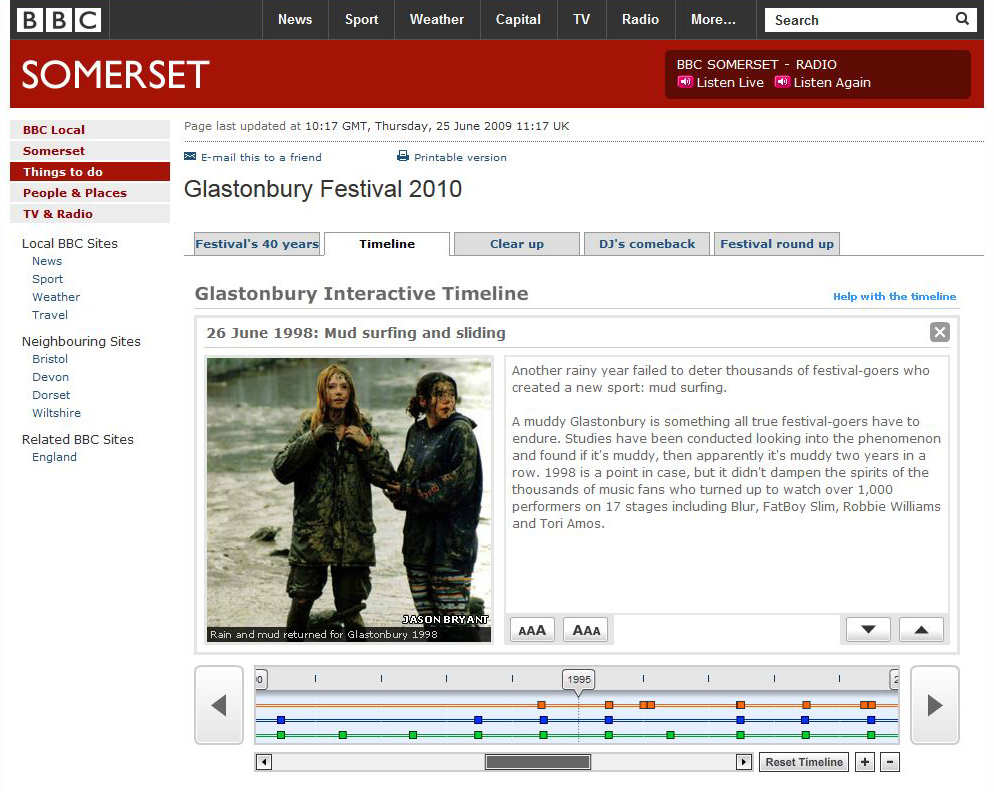Move timeline forward with large right arrow
The width and height of the screenshot is (994, 792).
coord(934,705)
